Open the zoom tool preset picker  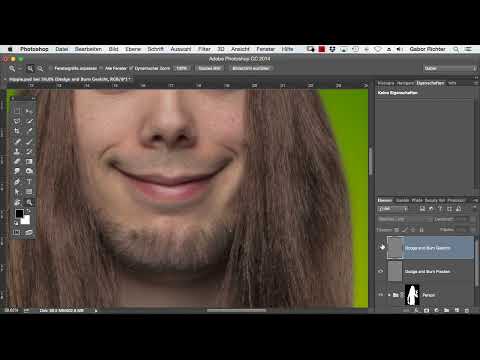coord(14,68)
